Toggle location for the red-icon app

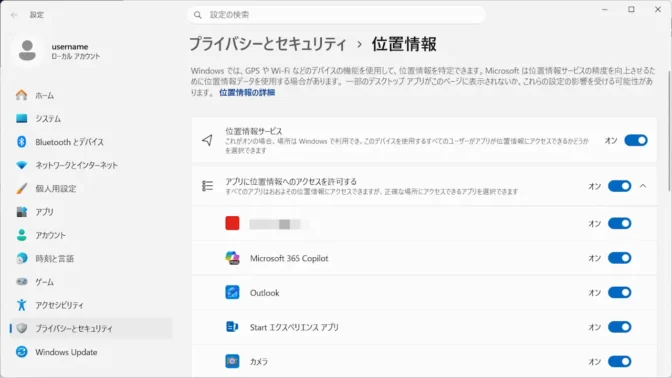pos(619,223)
